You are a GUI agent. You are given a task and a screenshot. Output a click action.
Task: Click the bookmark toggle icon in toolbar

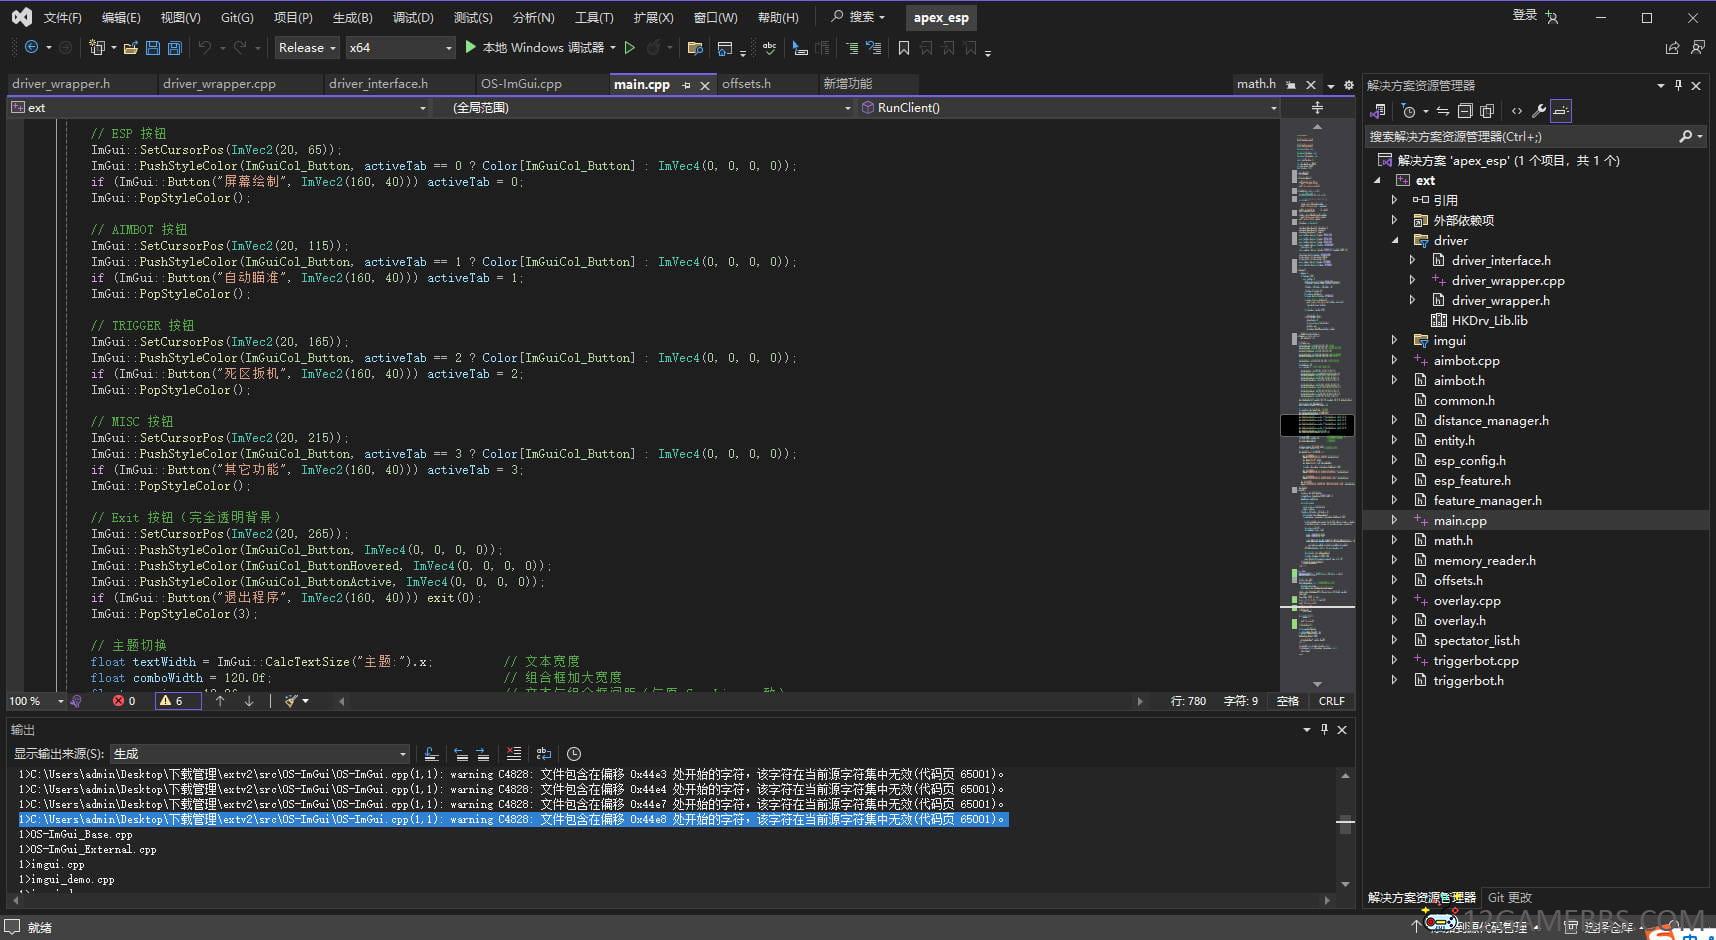tap(903, 48)
